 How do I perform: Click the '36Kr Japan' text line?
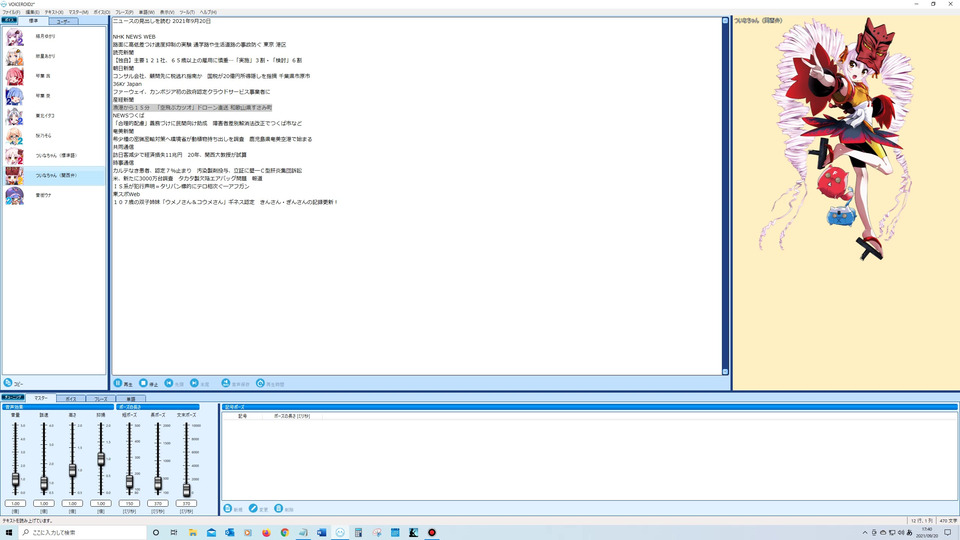[x=127, y=84]
